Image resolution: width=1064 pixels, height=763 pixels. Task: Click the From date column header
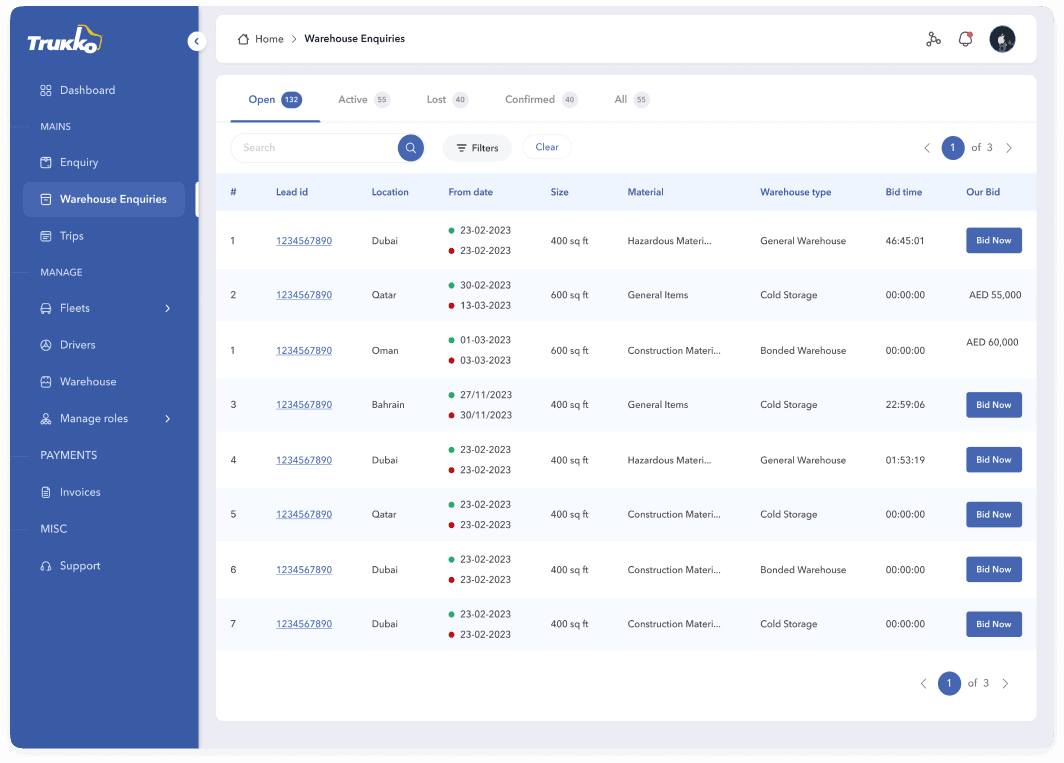[x=470, y=192]
